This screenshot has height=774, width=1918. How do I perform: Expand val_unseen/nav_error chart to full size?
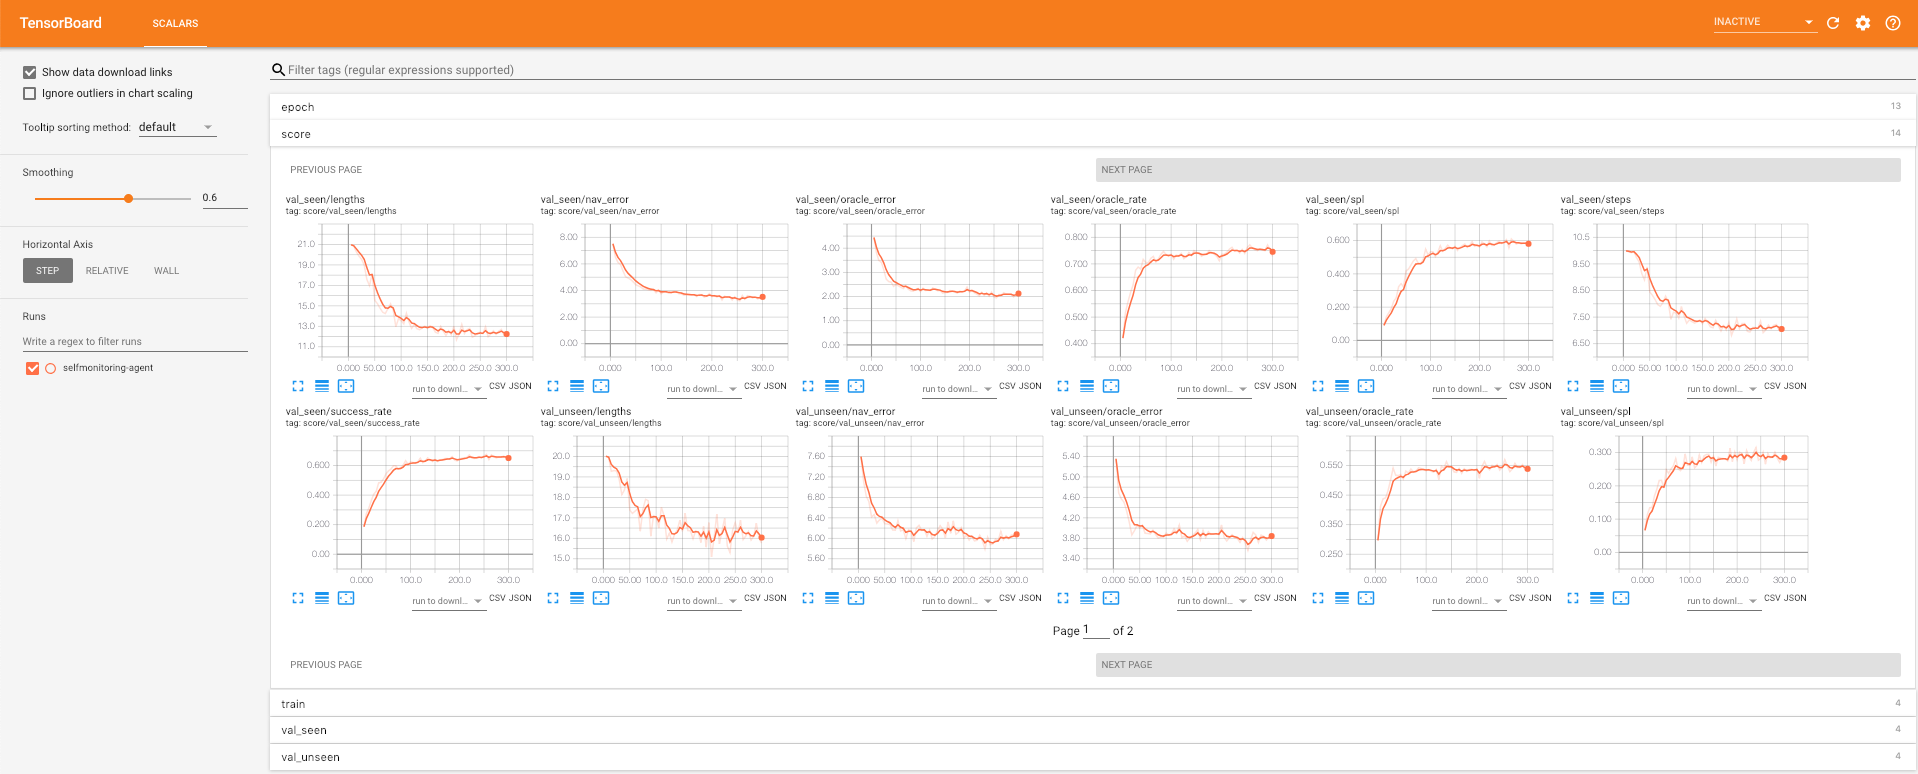point(808,598)
